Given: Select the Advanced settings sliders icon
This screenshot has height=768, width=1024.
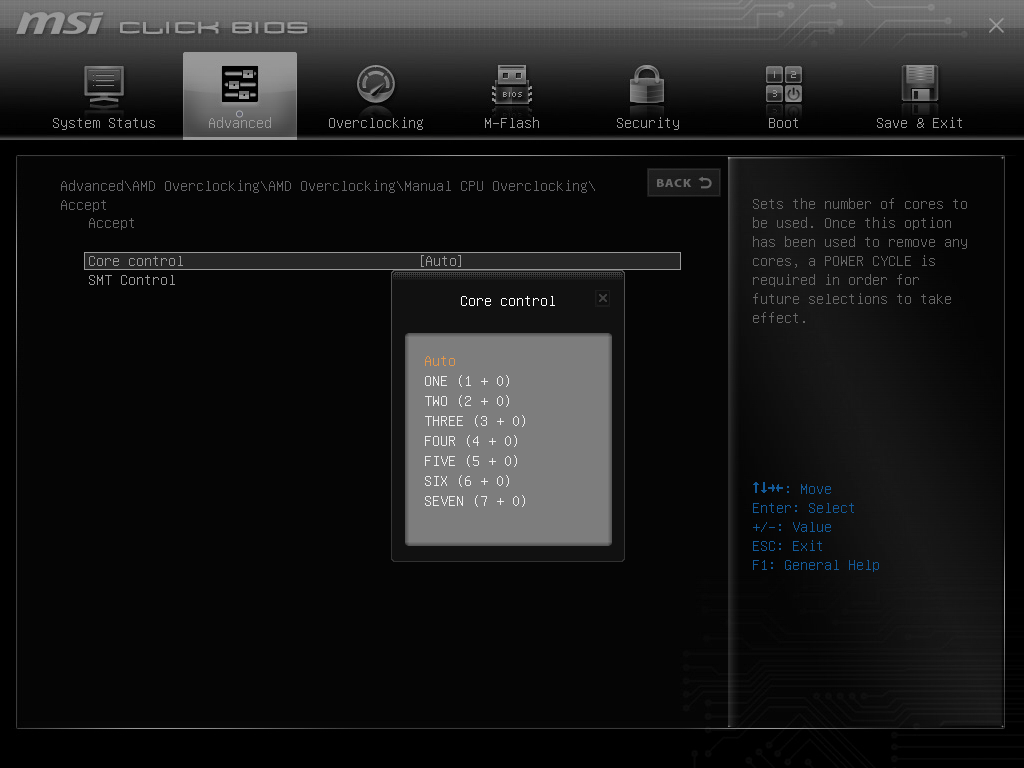Looking at the screenshot, I should tap(240, 84).
